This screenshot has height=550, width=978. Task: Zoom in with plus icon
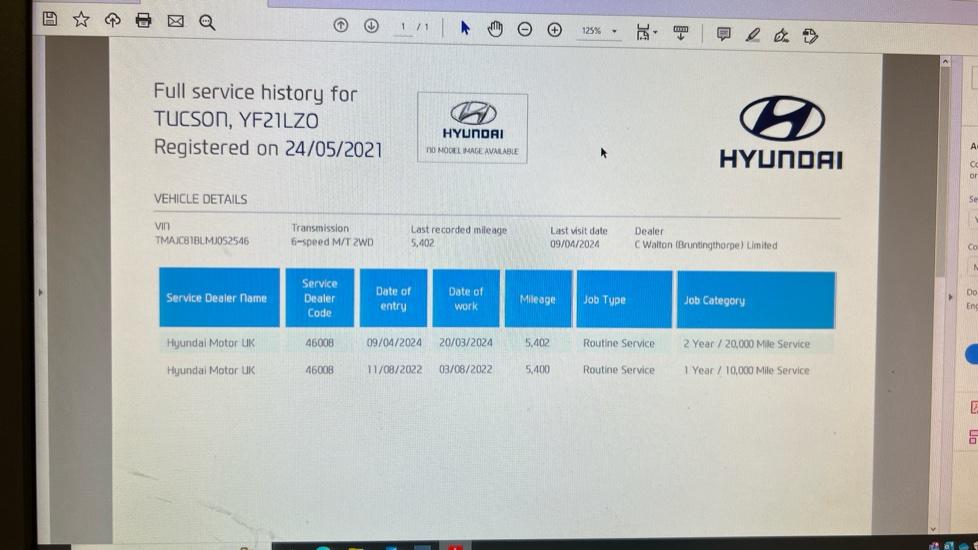pos(554,30)
